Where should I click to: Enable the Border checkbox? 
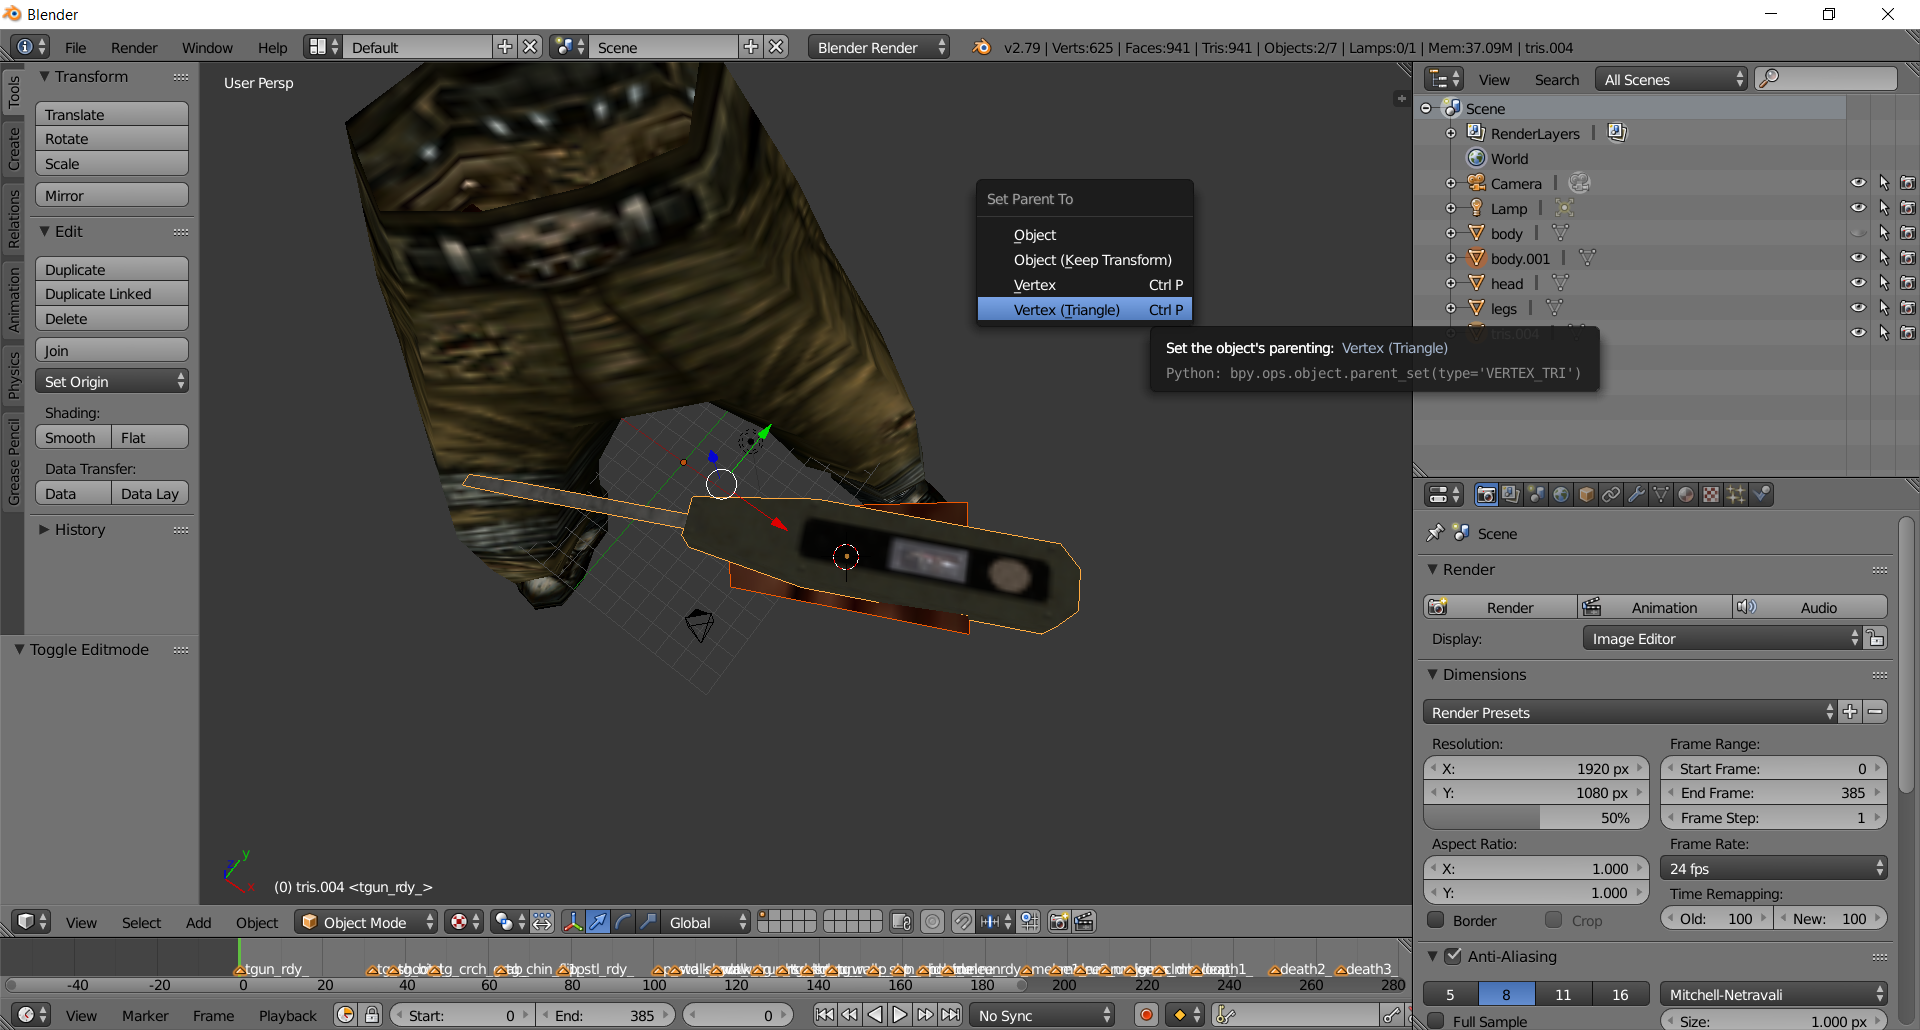pyautogui.click(x=1436, y=920)
